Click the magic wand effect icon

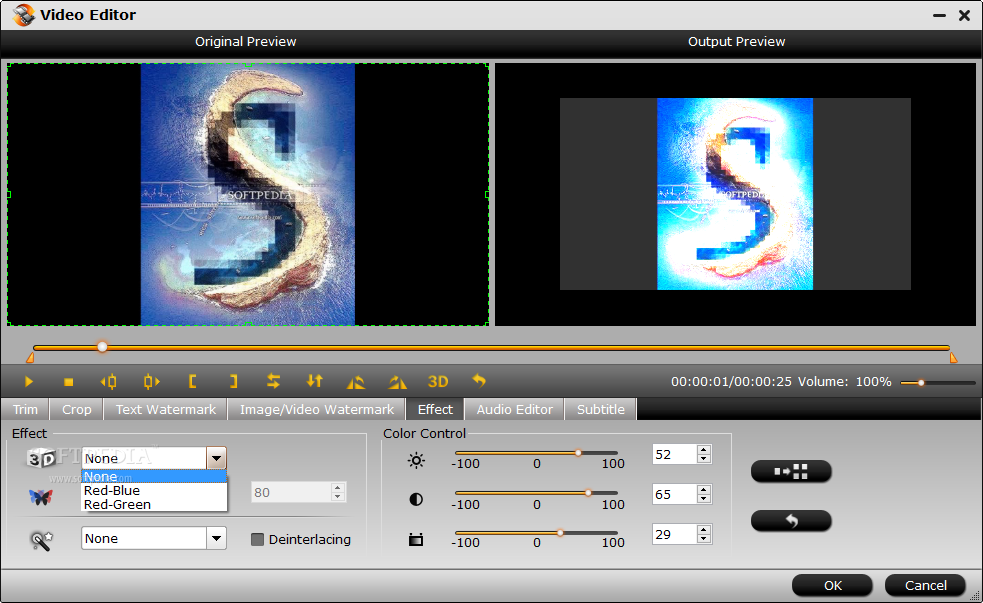pos(41,540)
